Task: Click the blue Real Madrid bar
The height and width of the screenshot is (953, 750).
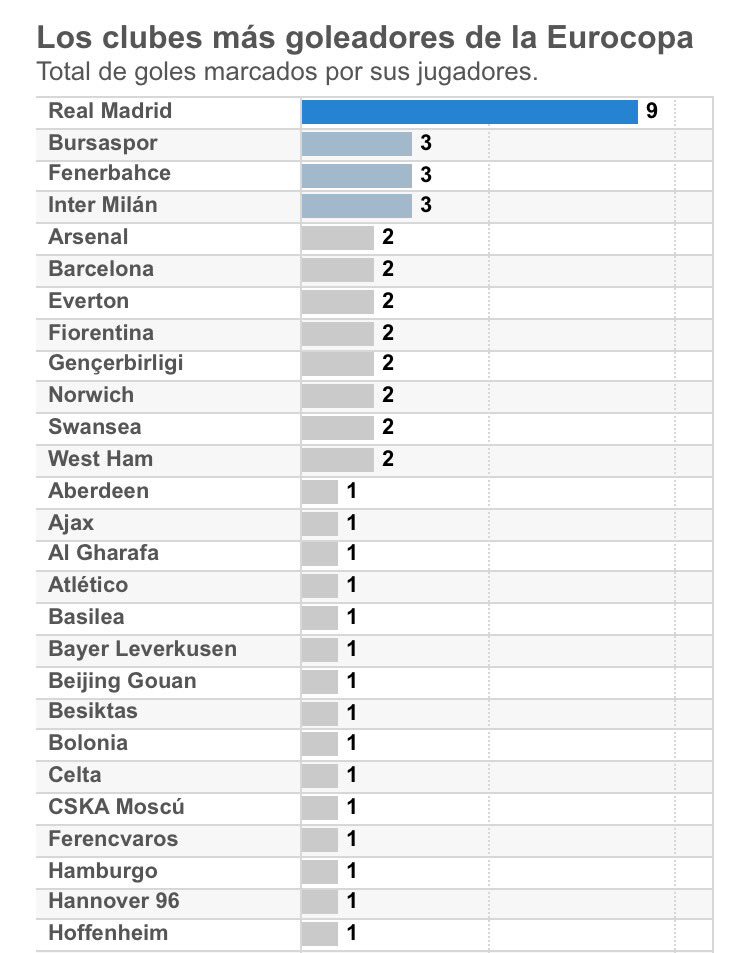Action: pos(469,112)
